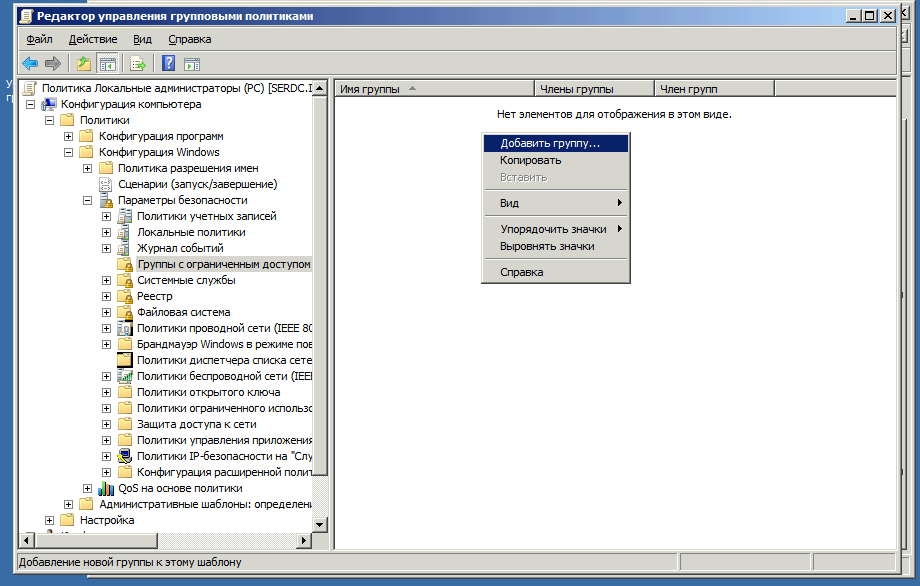Expand the Локальные политики node

106,232
